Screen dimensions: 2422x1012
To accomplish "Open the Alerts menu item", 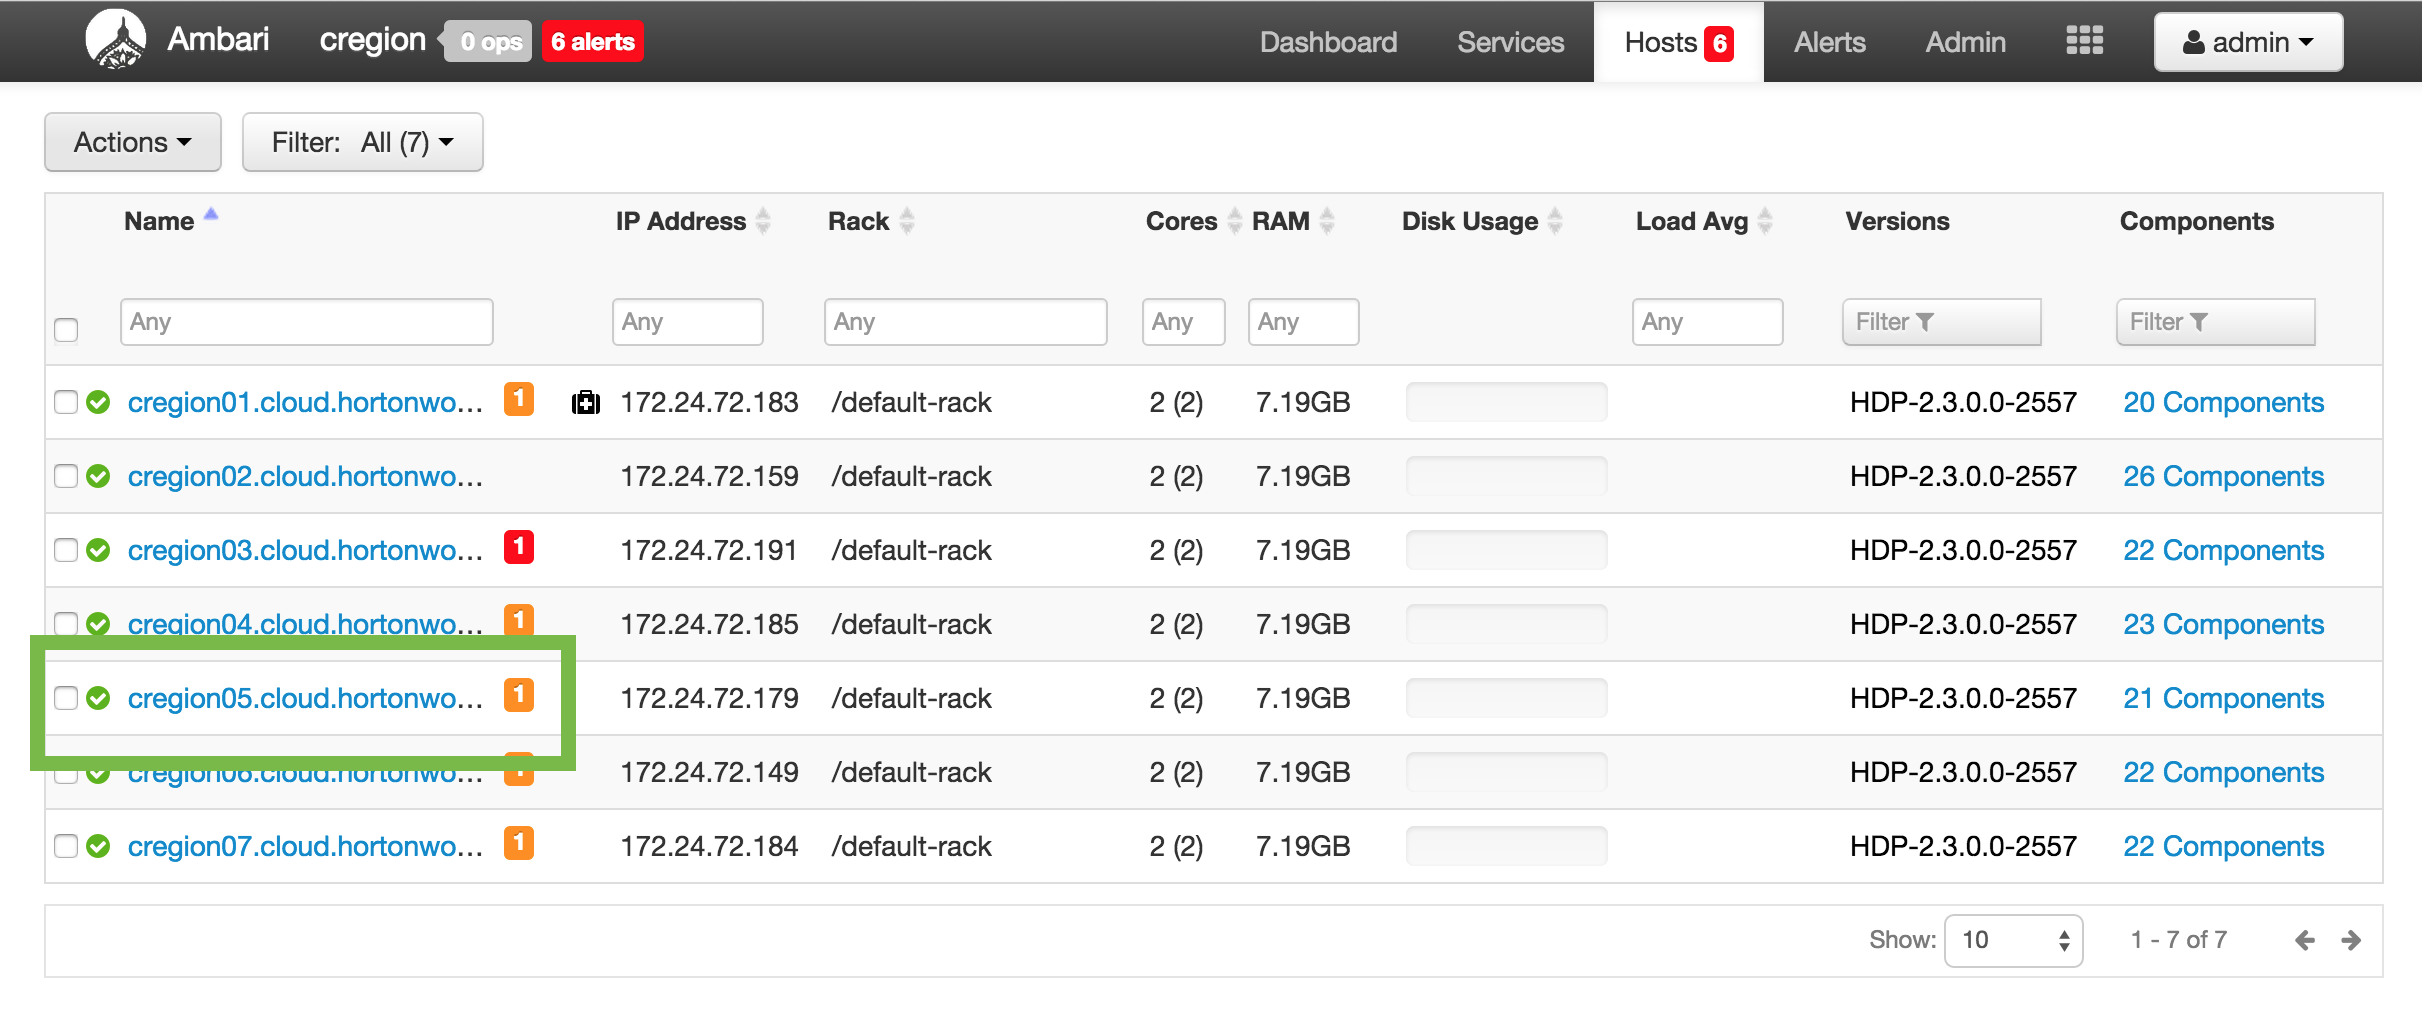I will tap(1828, 41).
